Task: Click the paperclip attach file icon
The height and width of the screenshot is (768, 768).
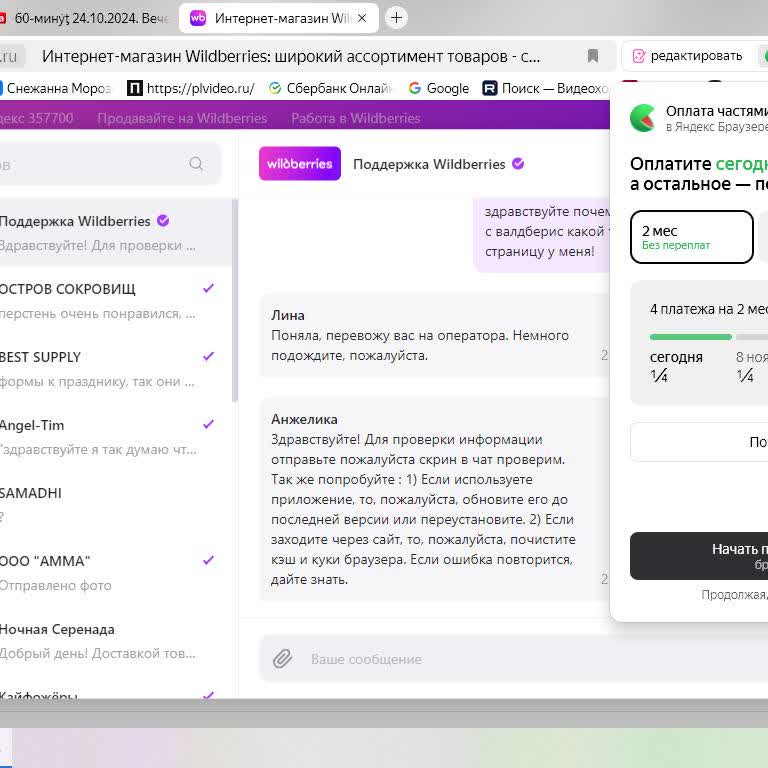Action: coord(282,659)
